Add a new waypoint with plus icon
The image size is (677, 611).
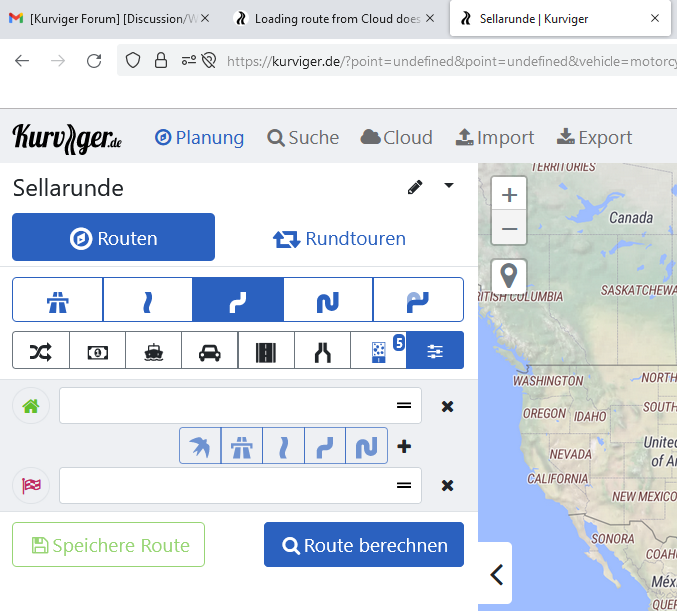point(404,446)
